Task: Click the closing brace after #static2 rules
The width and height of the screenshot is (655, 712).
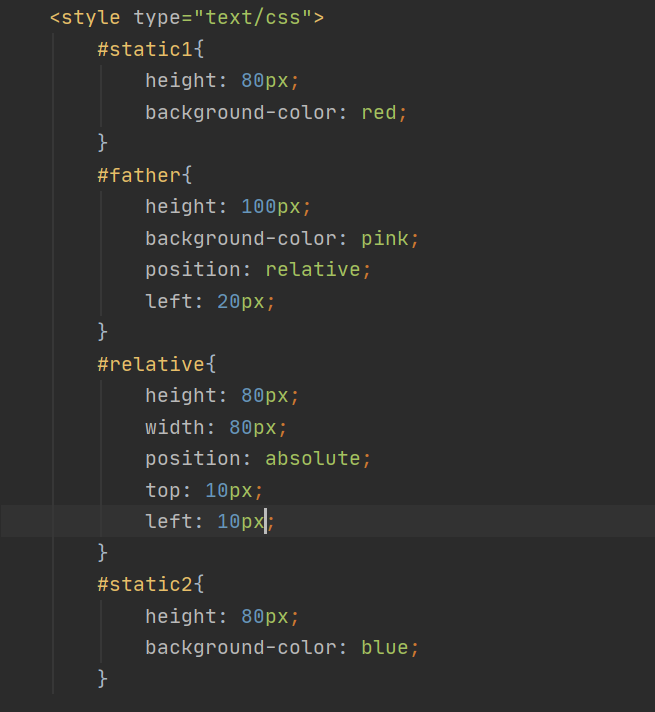Action: 102,678
